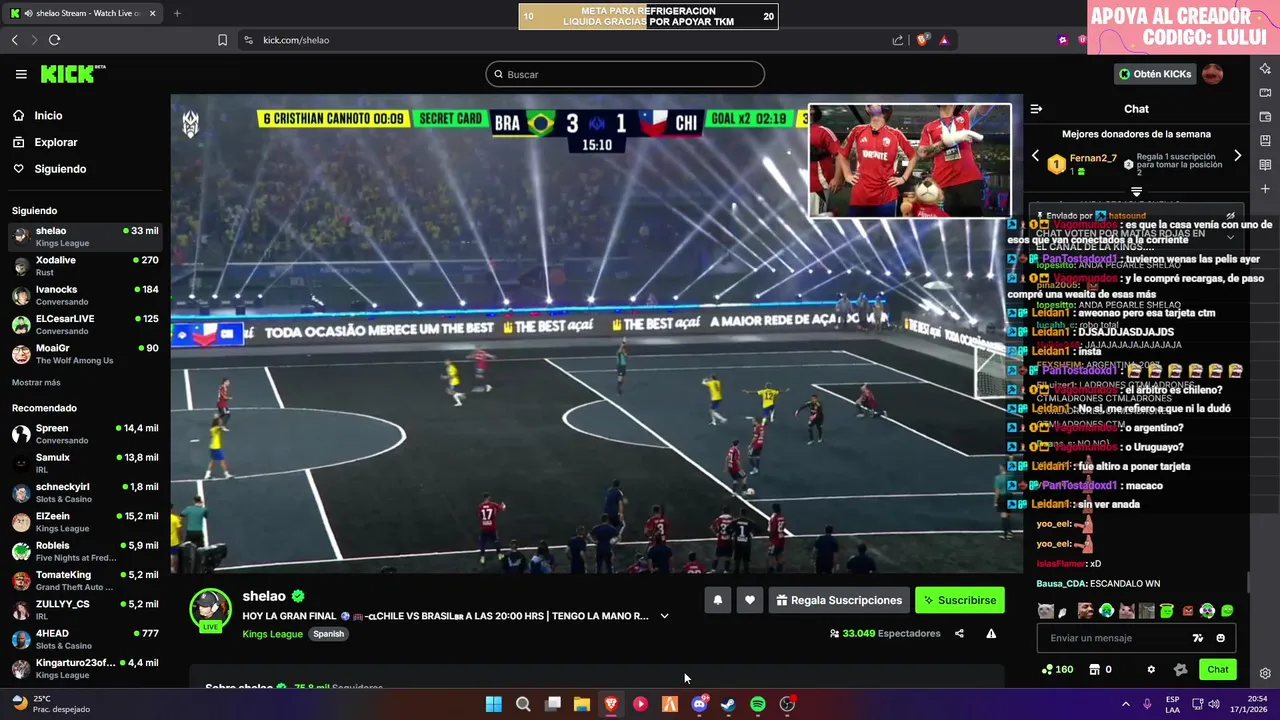Click the green Suscribirse button
1280x720 pixels.
tap(959, 600)
